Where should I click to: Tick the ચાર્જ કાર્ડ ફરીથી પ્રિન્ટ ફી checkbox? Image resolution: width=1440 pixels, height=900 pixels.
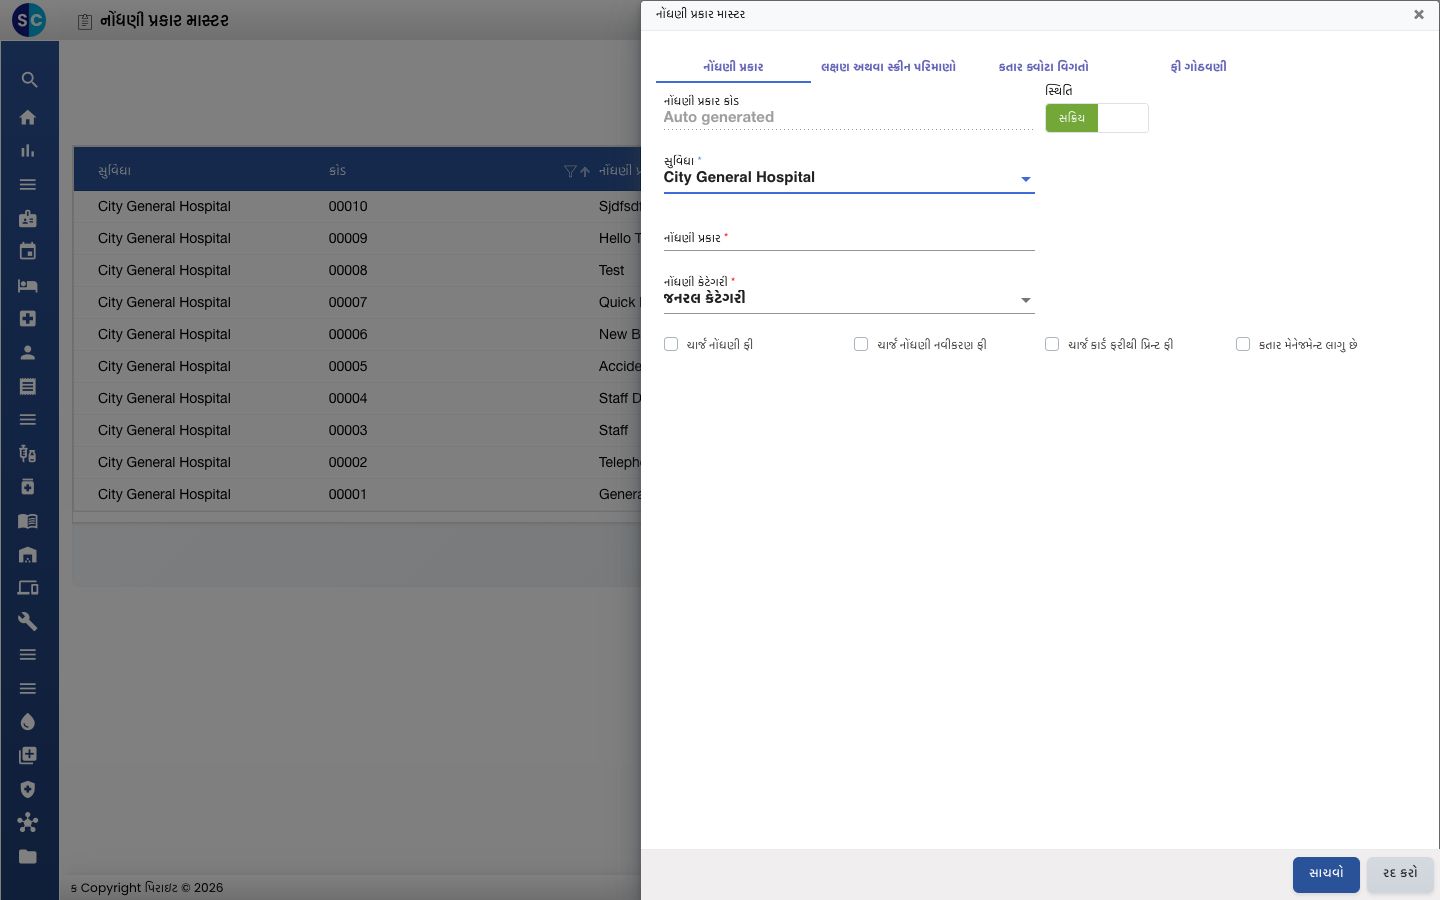(x=1052, y=344)
